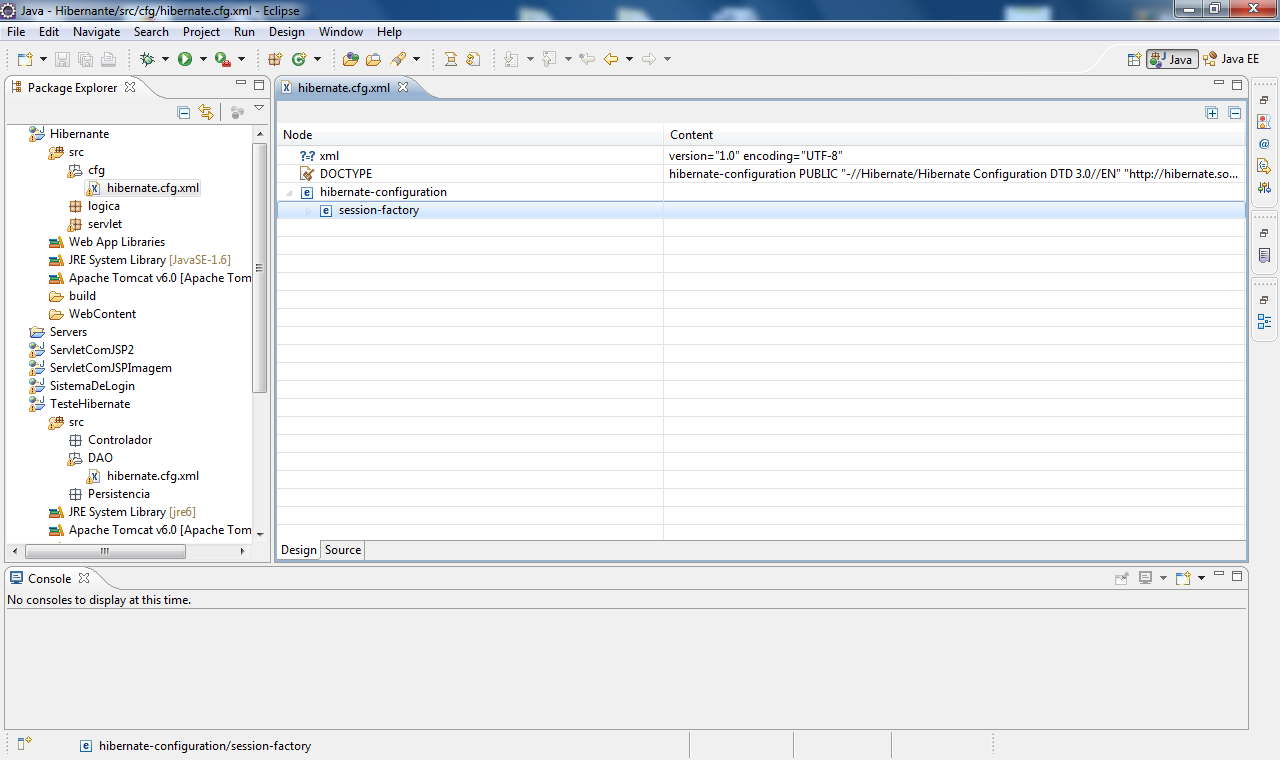Launch the Debug bug icon
The image size is (1280, 760).
(148, 59)
